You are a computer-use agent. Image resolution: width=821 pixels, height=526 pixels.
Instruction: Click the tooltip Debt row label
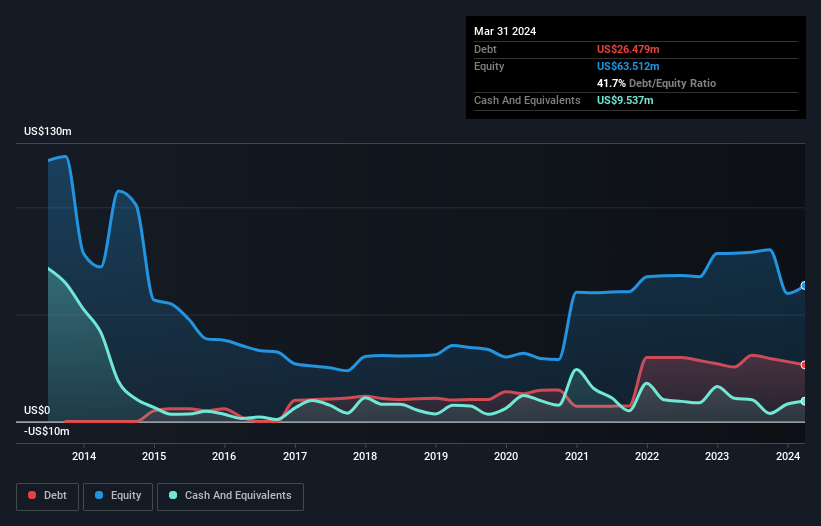485,49
